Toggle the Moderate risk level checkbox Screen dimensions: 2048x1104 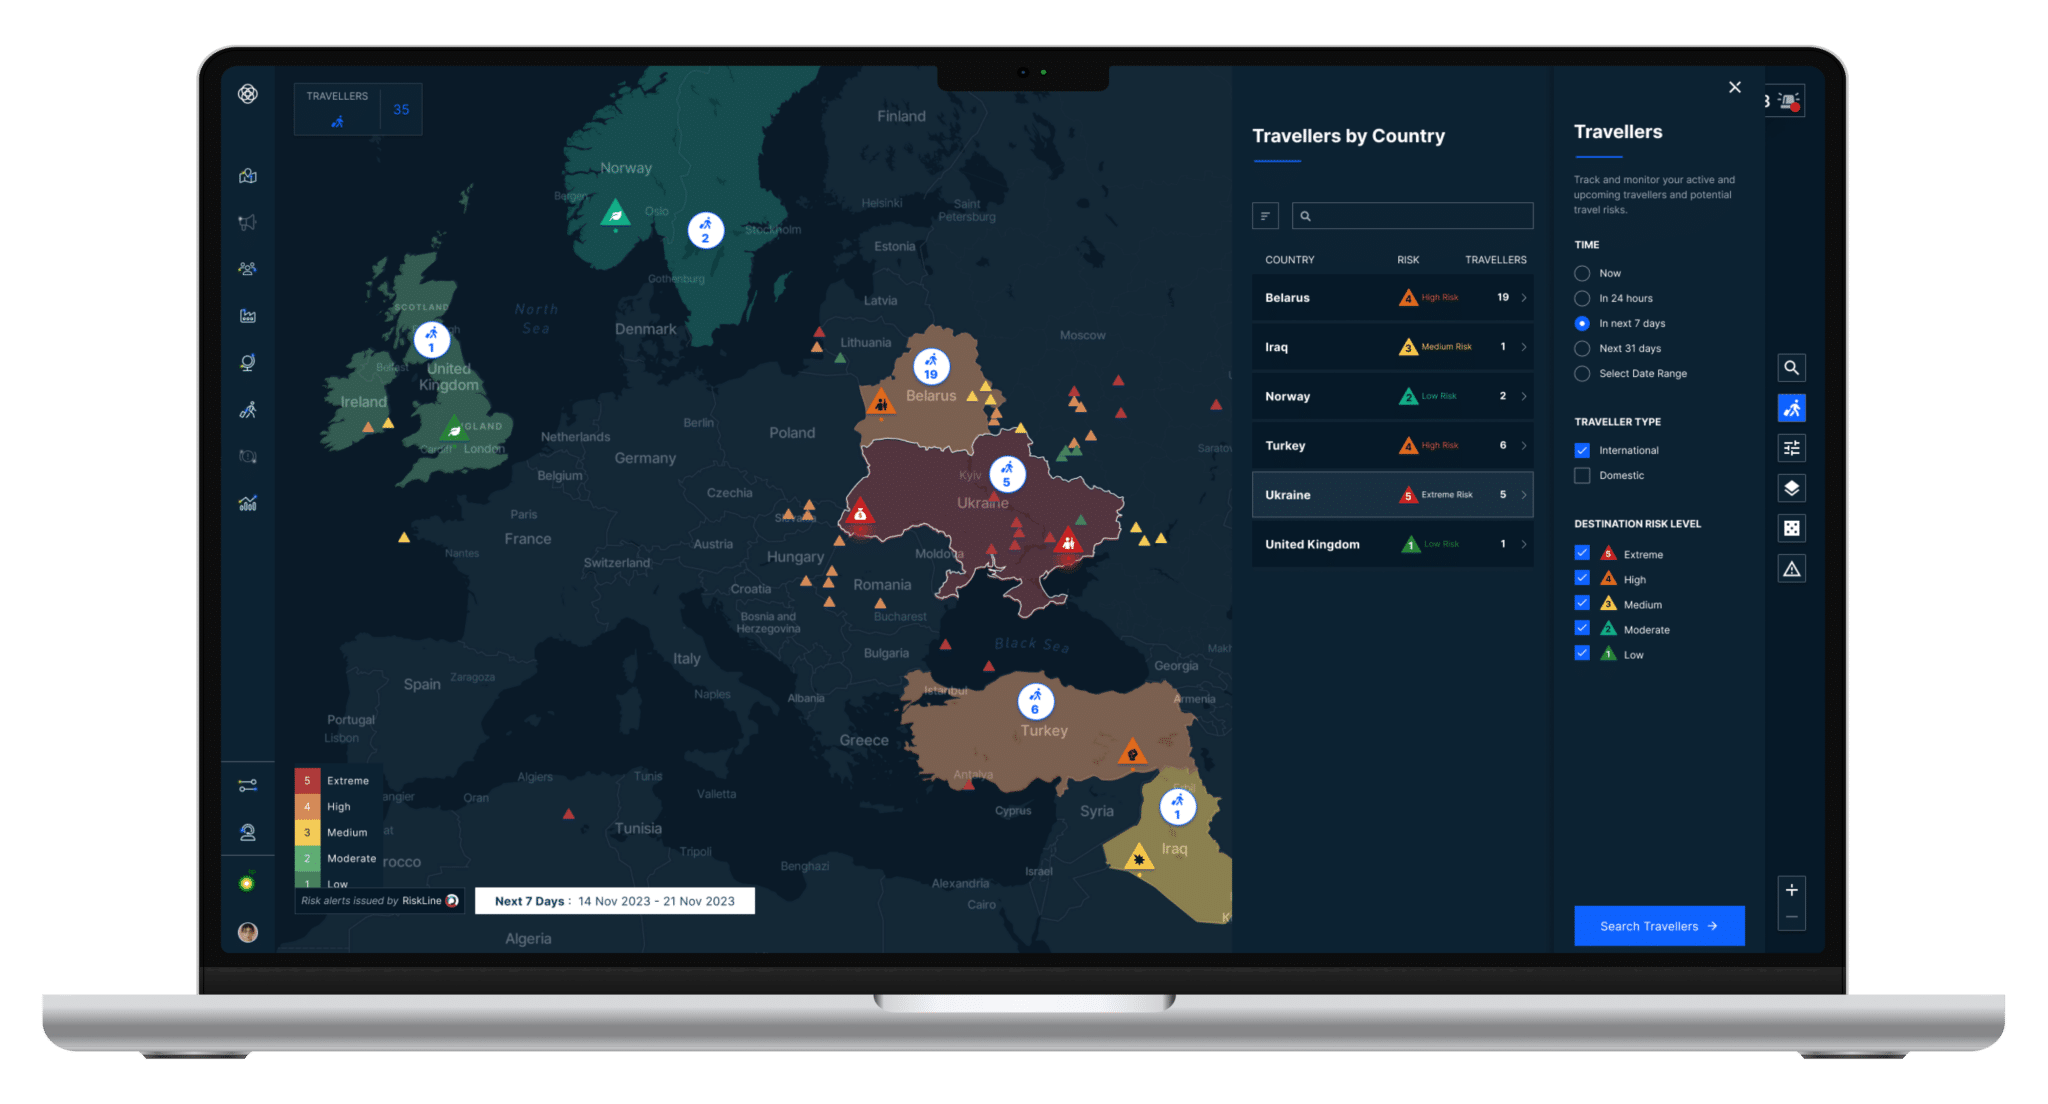click(x=1582, y=628)
